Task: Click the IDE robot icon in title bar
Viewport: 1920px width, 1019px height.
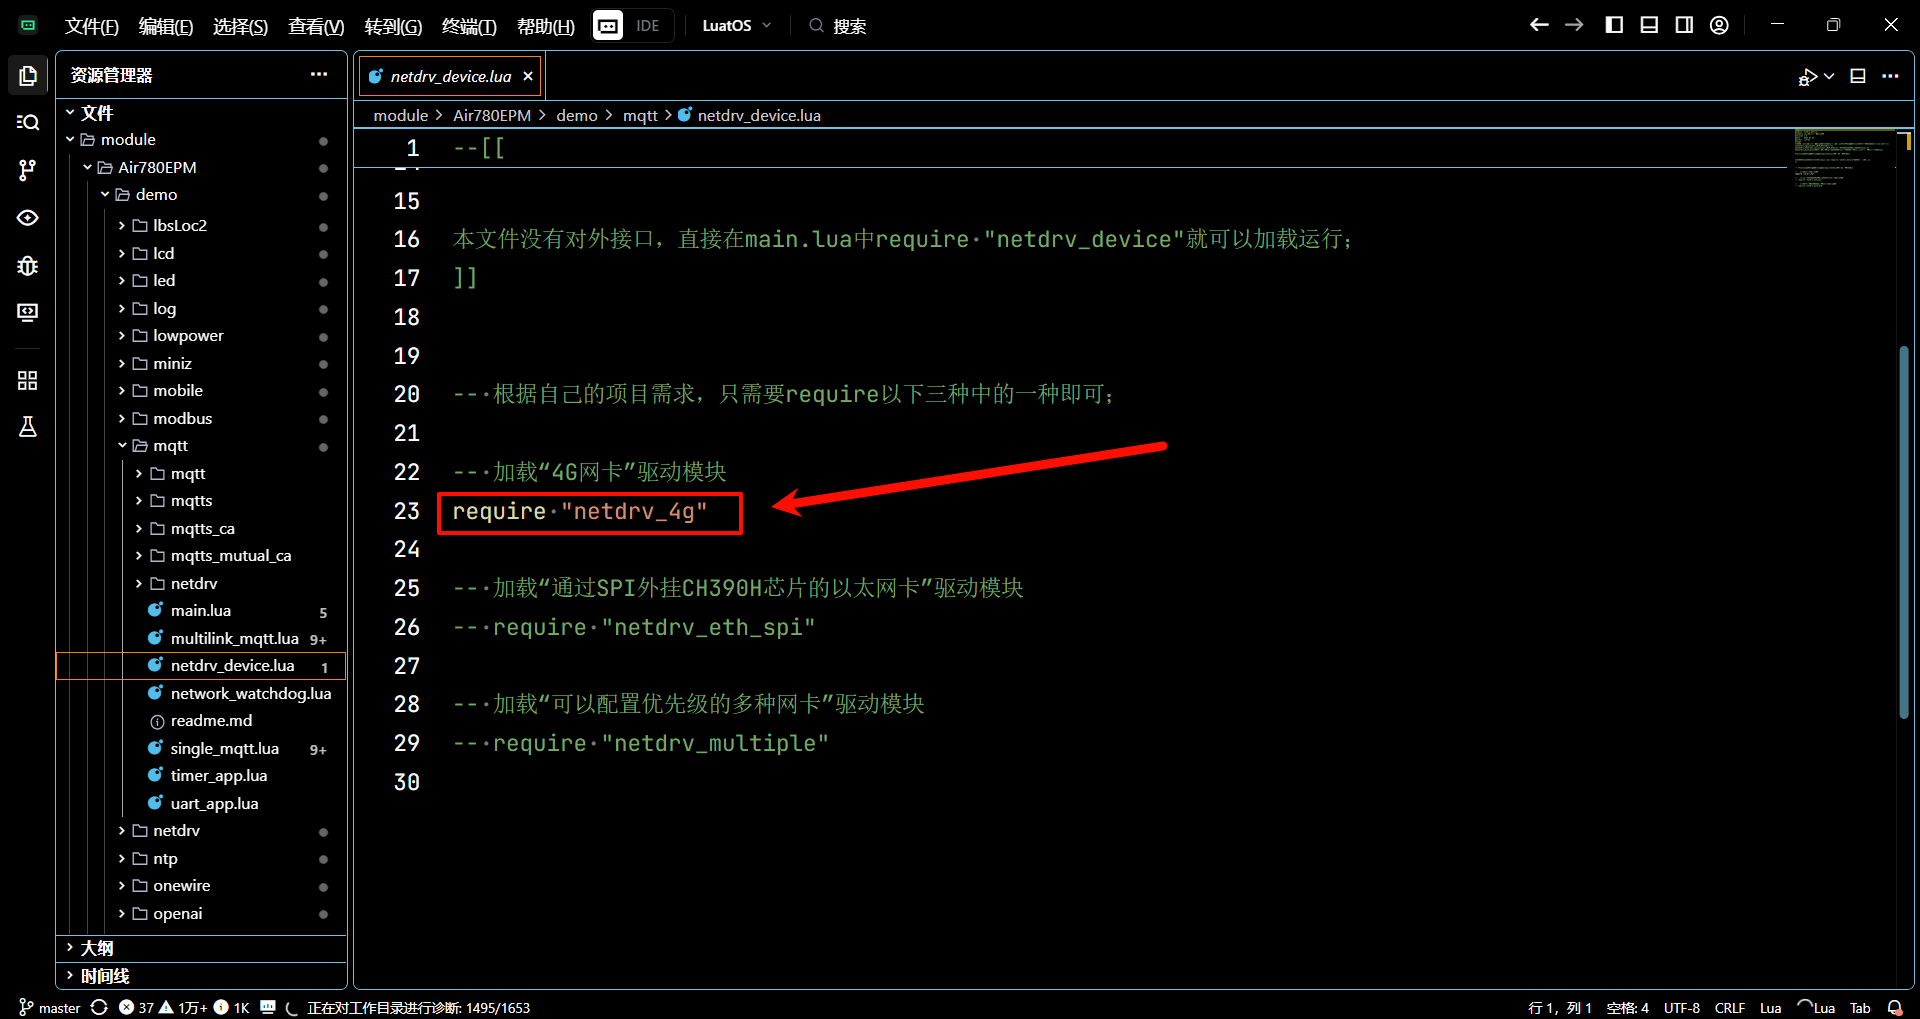Action: point(608,25)
